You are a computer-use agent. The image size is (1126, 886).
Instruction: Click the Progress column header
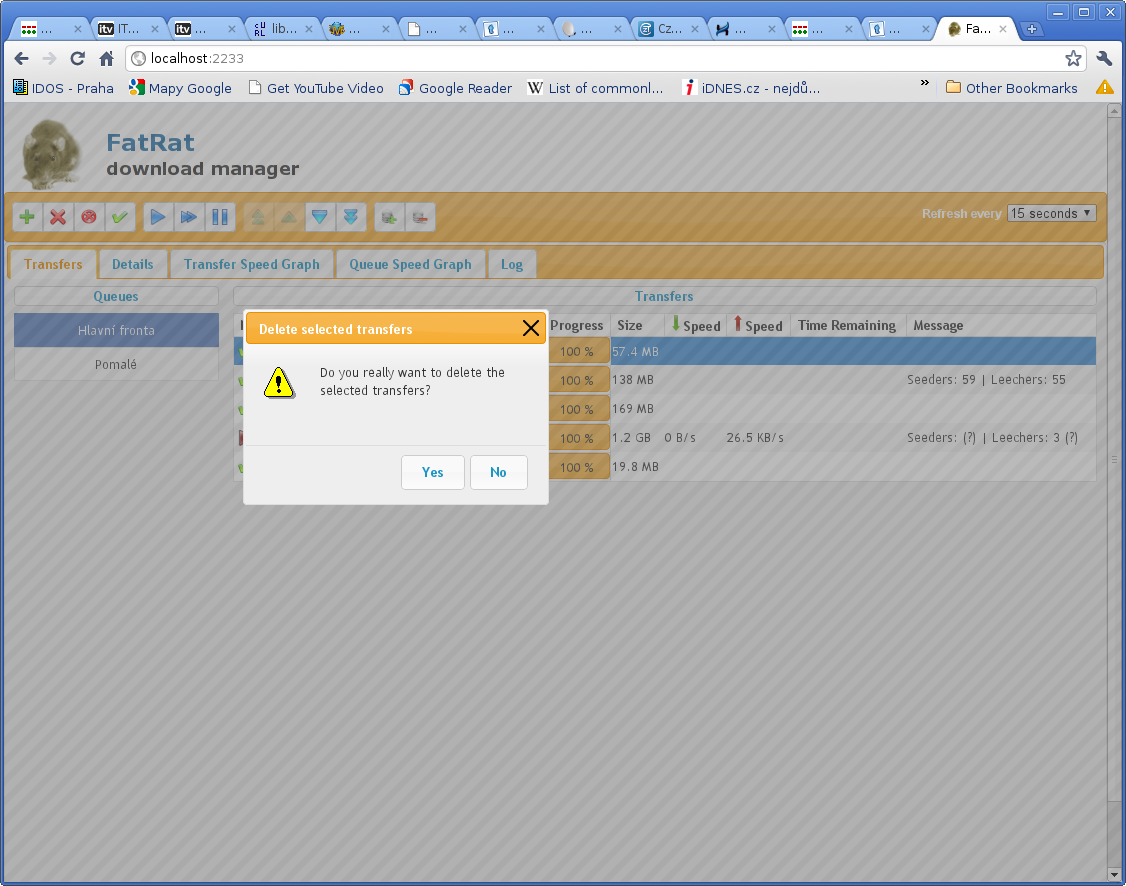[x=577, y=325]
